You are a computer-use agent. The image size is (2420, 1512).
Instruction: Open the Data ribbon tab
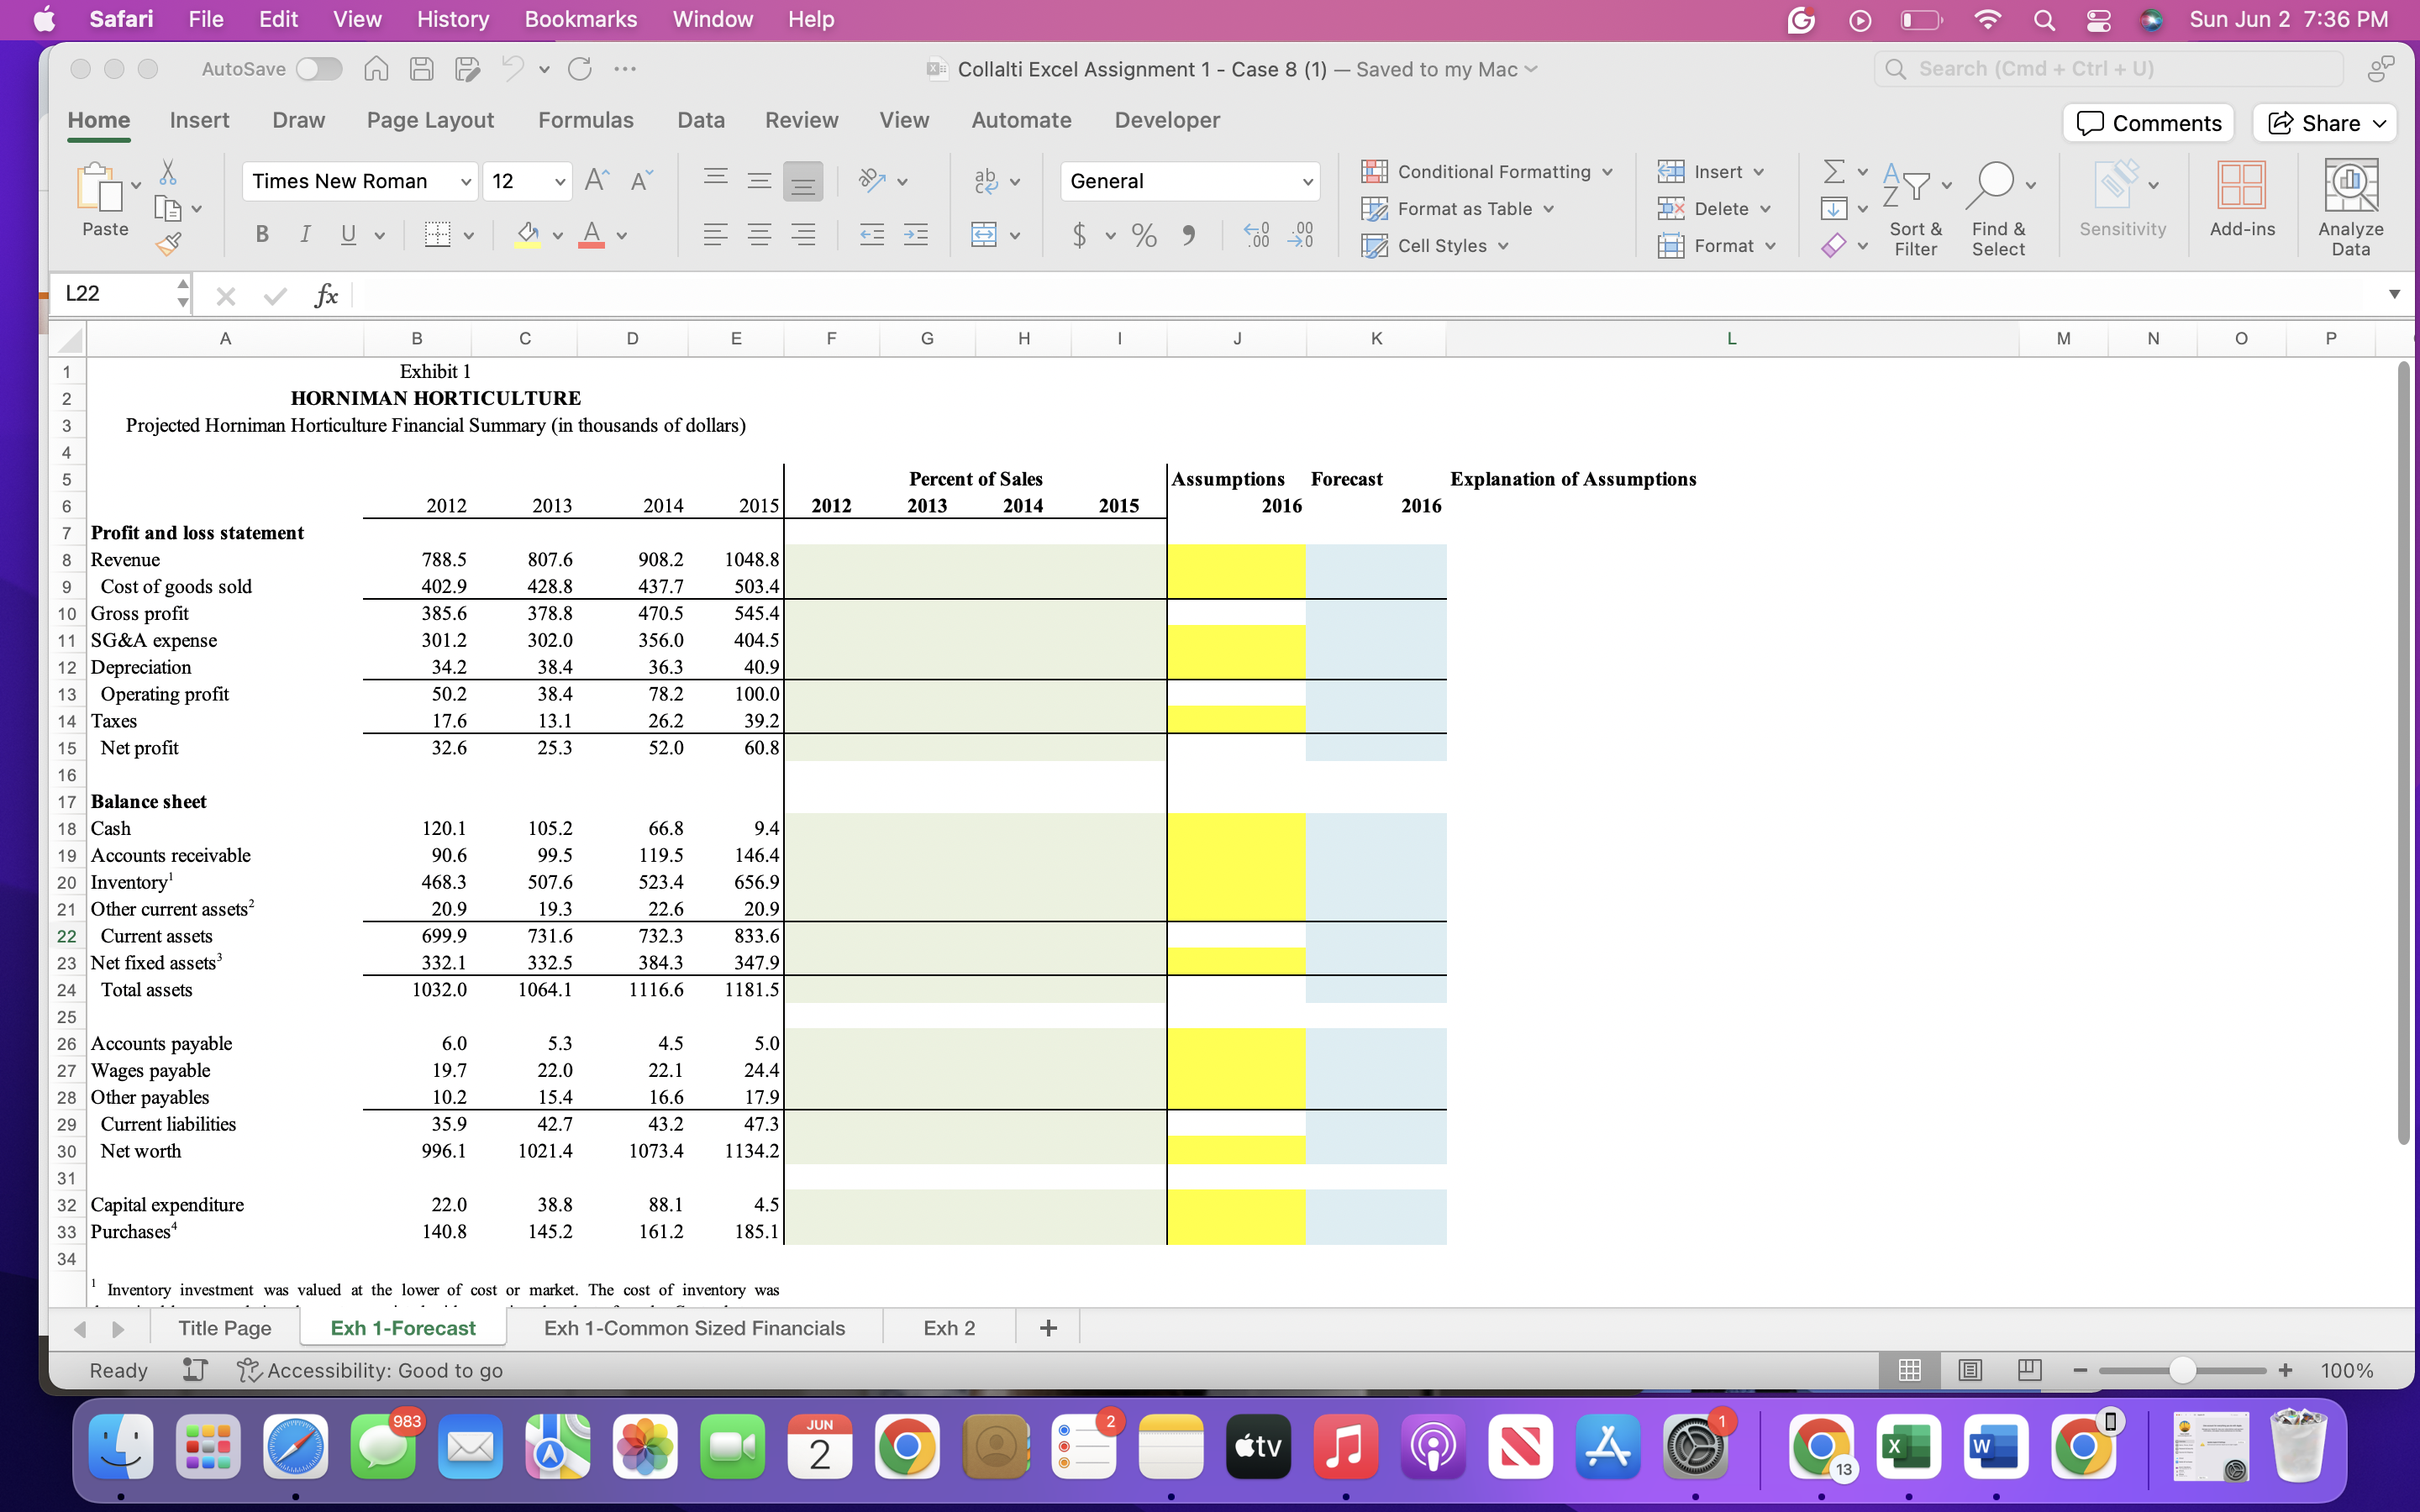click(x=700, y=120)
